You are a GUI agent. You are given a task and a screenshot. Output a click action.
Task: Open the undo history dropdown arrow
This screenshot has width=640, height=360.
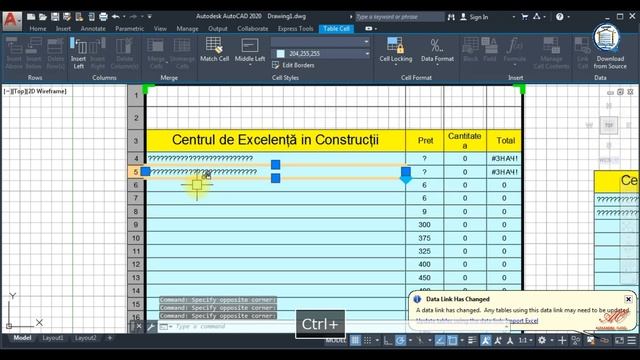[x=124, y=17]
